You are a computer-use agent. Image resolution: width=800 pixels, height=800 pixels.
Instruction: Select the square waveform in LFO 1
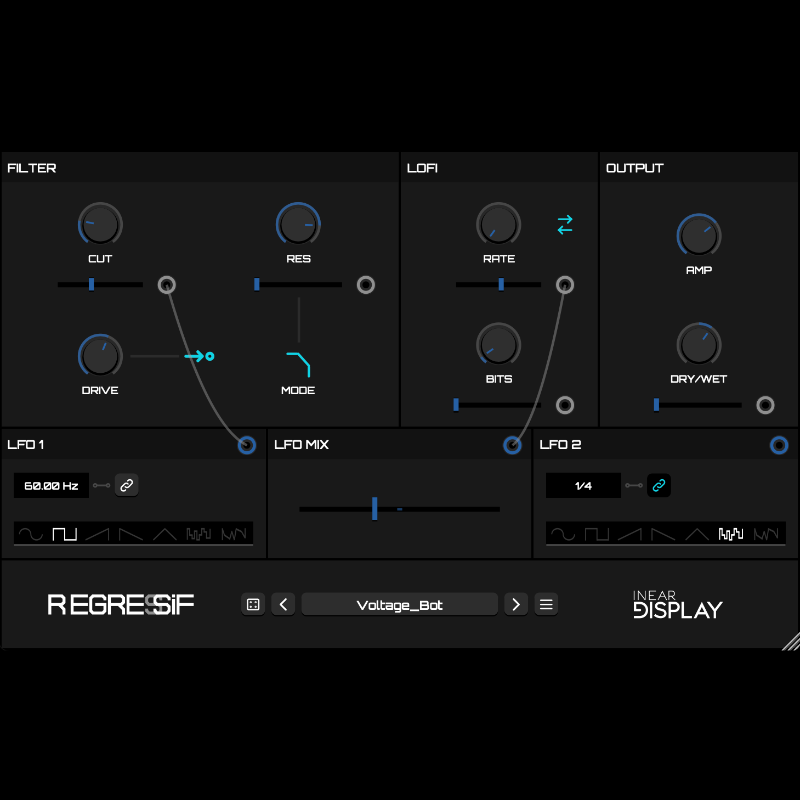[x=65, y=534]
